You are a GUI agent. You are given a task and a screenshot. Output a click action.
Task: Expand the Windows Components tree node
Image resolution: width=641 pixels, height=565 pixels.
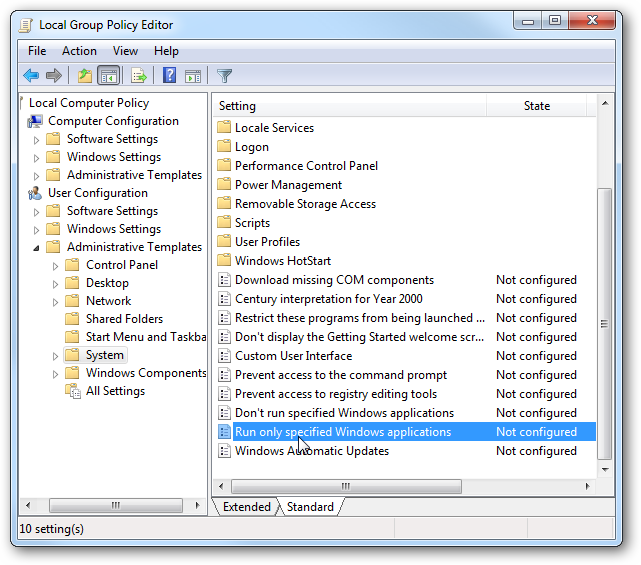55,374
